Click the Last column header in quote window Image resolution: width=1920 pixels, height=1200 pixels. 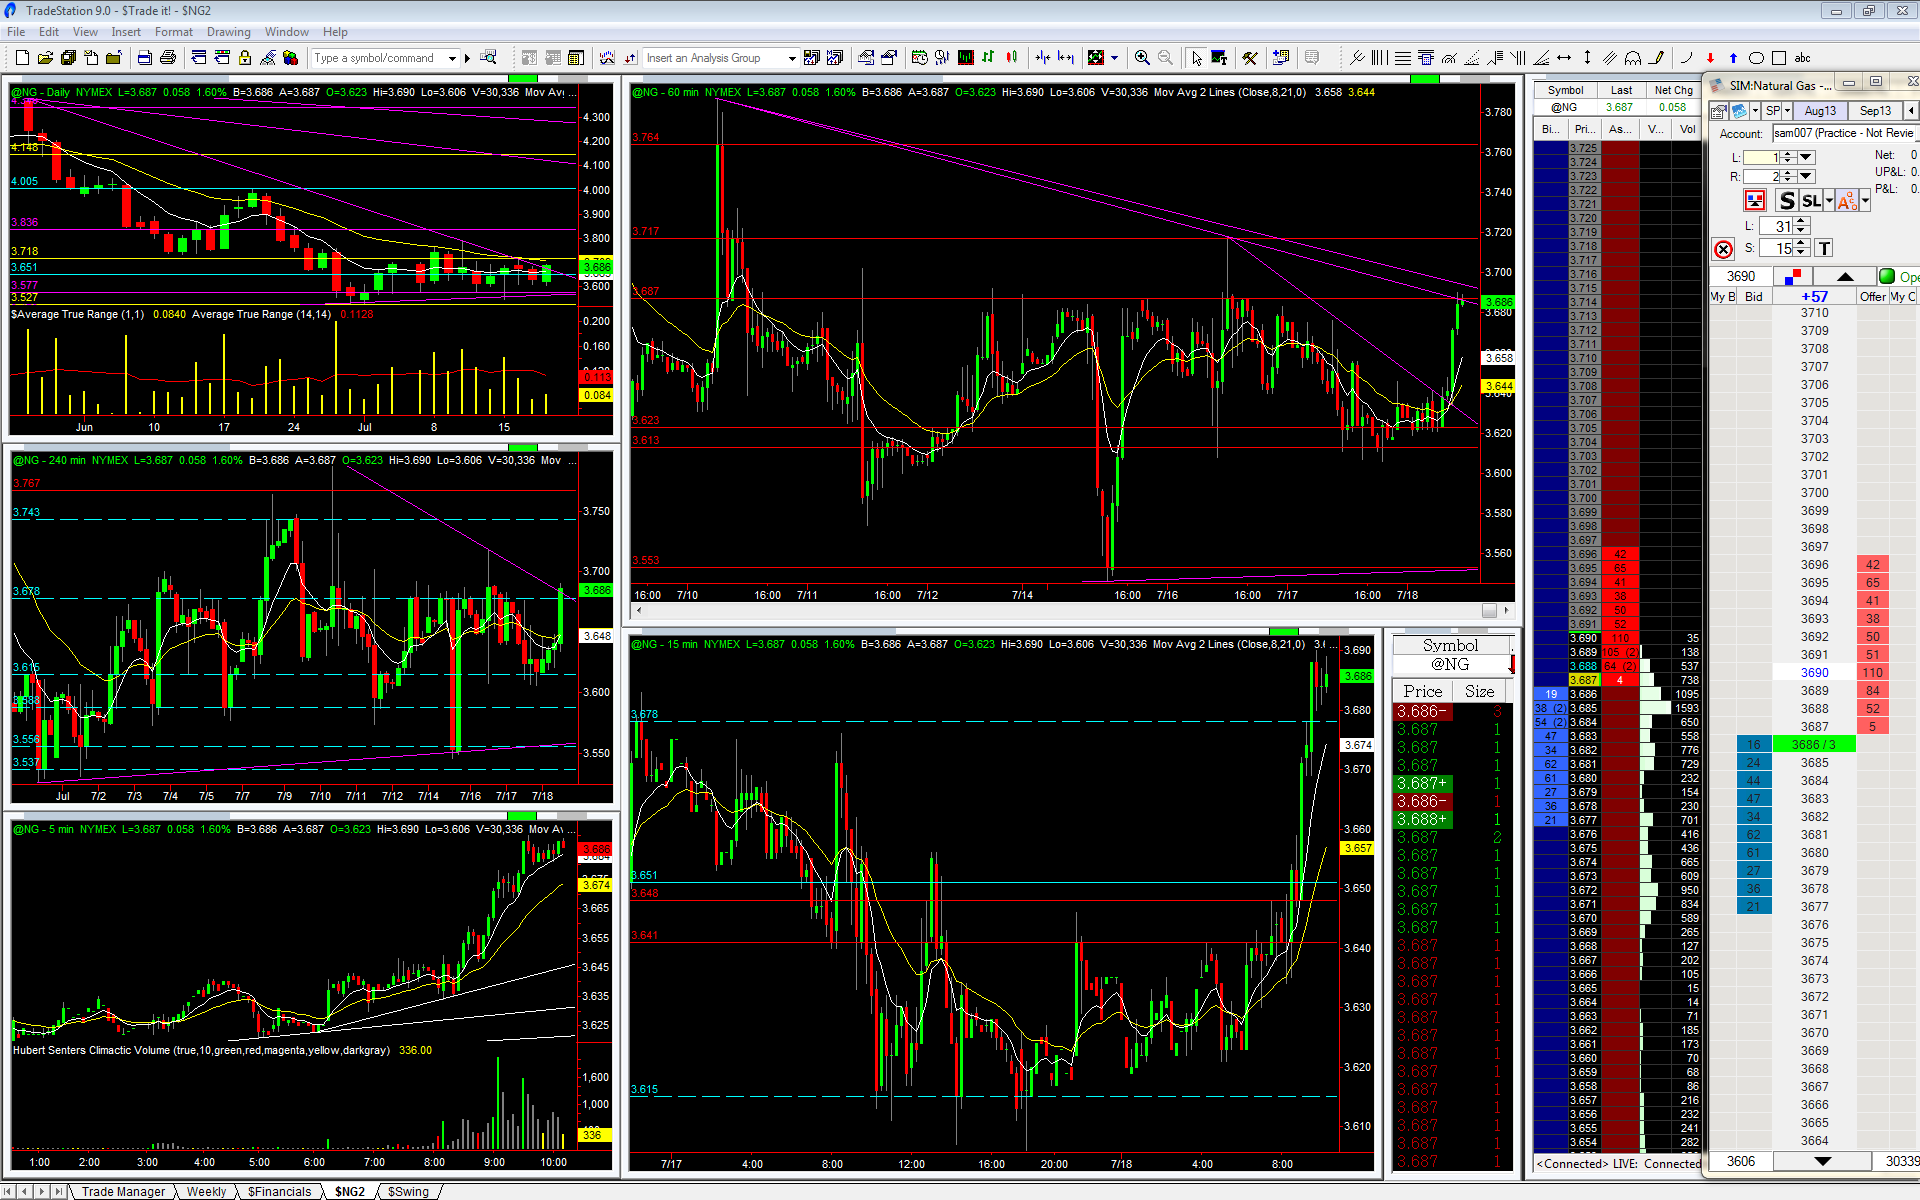pos(1621,90)
